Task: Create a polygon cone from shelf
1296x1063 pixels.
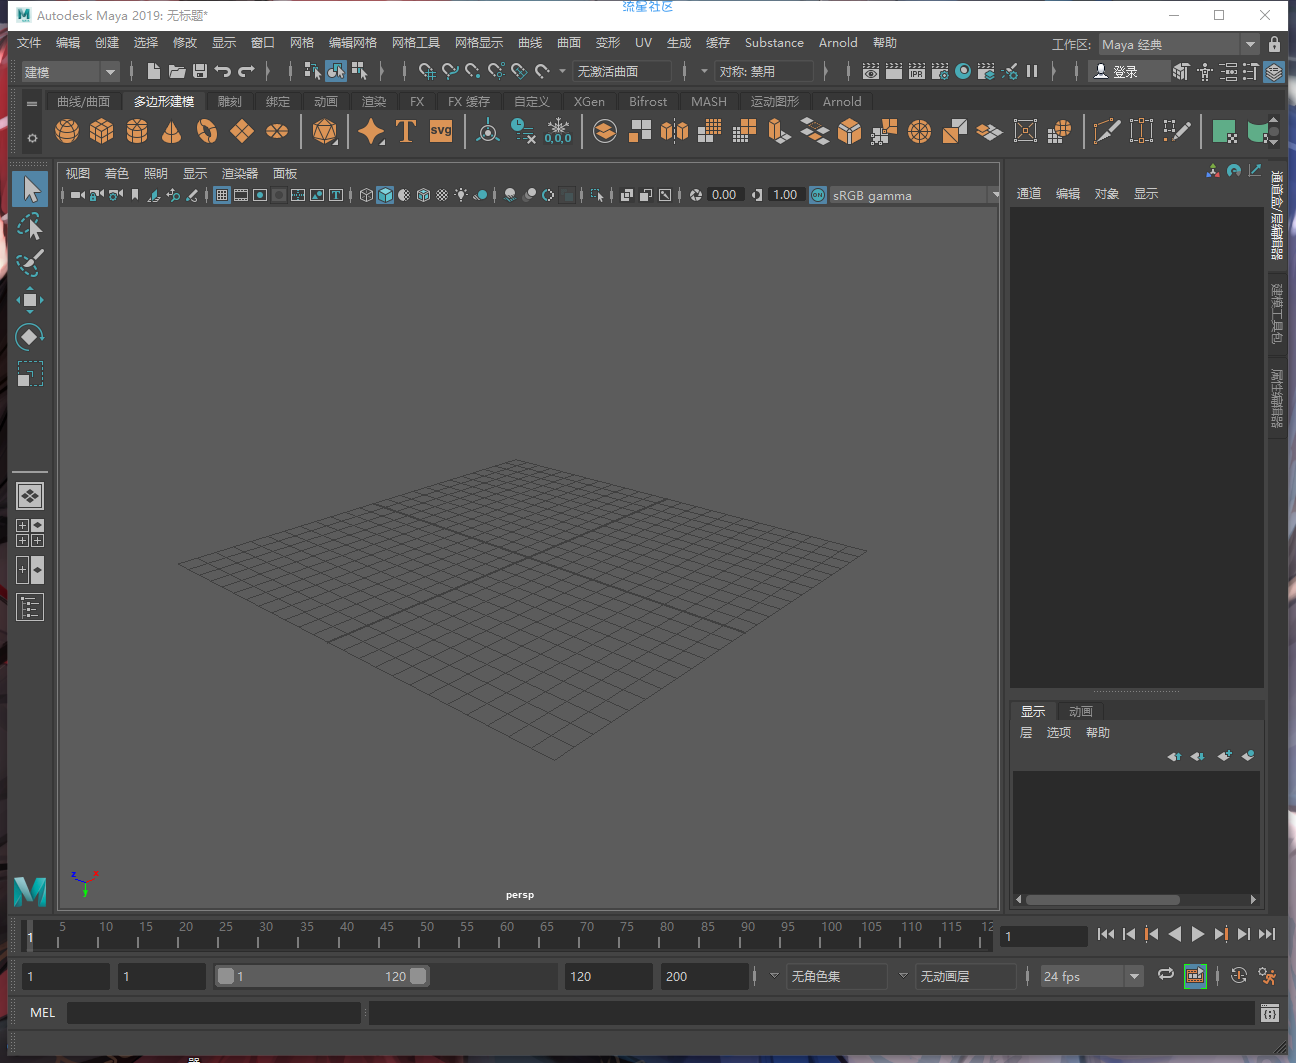Action: [x=172, y=131]
